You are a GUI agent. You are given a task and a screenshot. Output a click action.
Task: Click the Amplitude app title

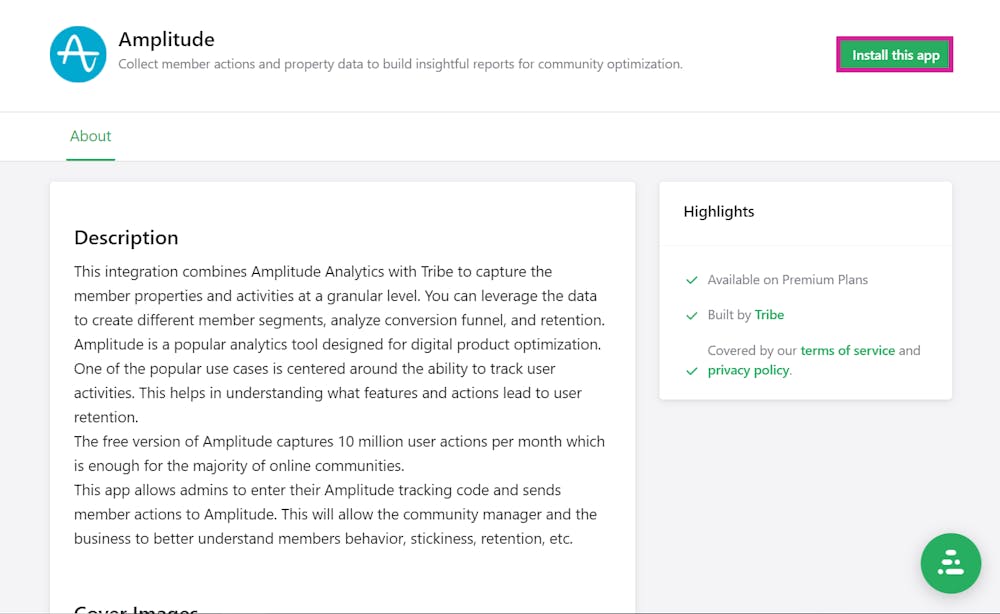pos(166,40)
